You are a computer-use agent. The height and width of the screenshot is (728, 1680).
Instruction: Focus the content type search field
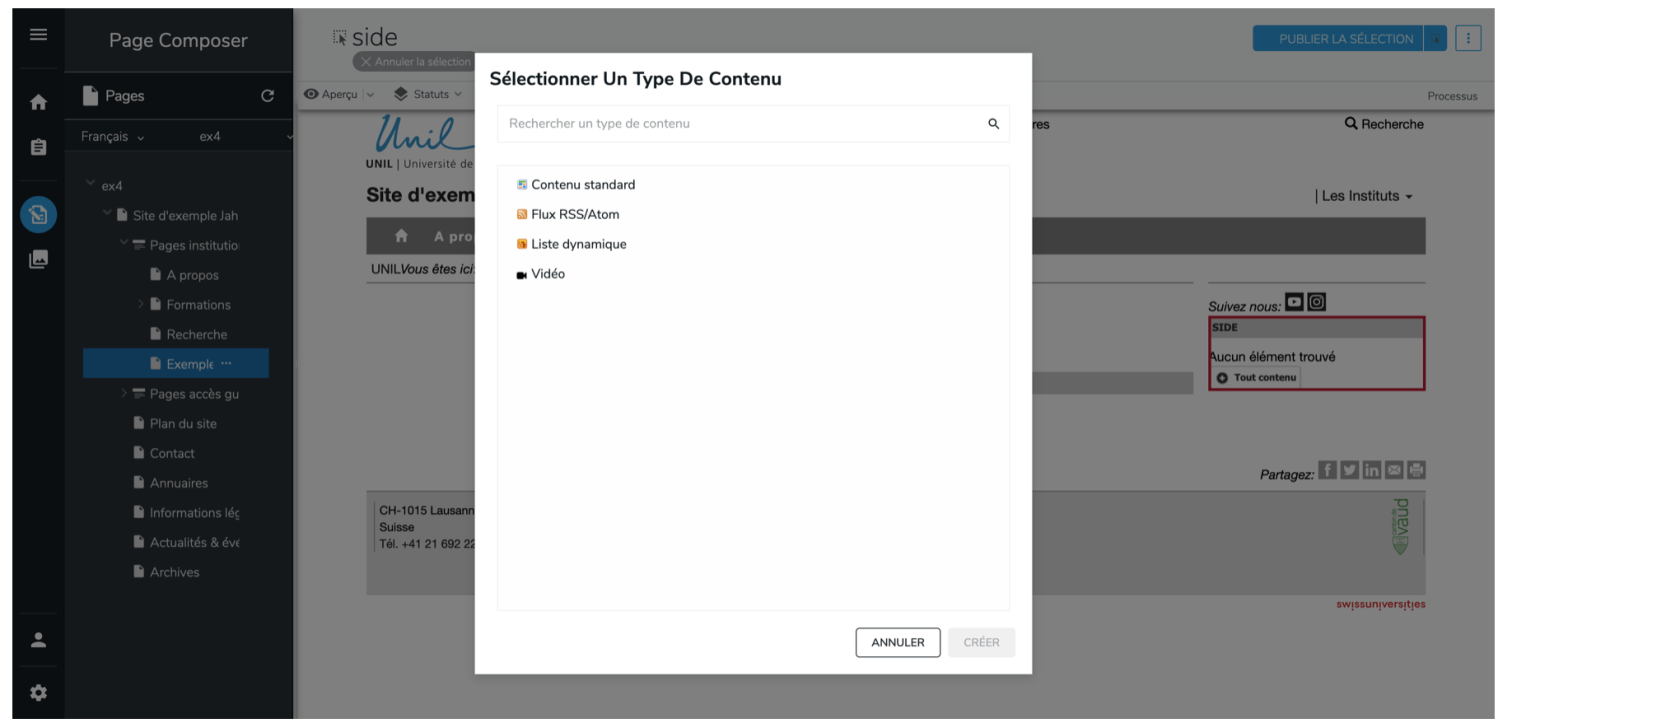(740, 124)
